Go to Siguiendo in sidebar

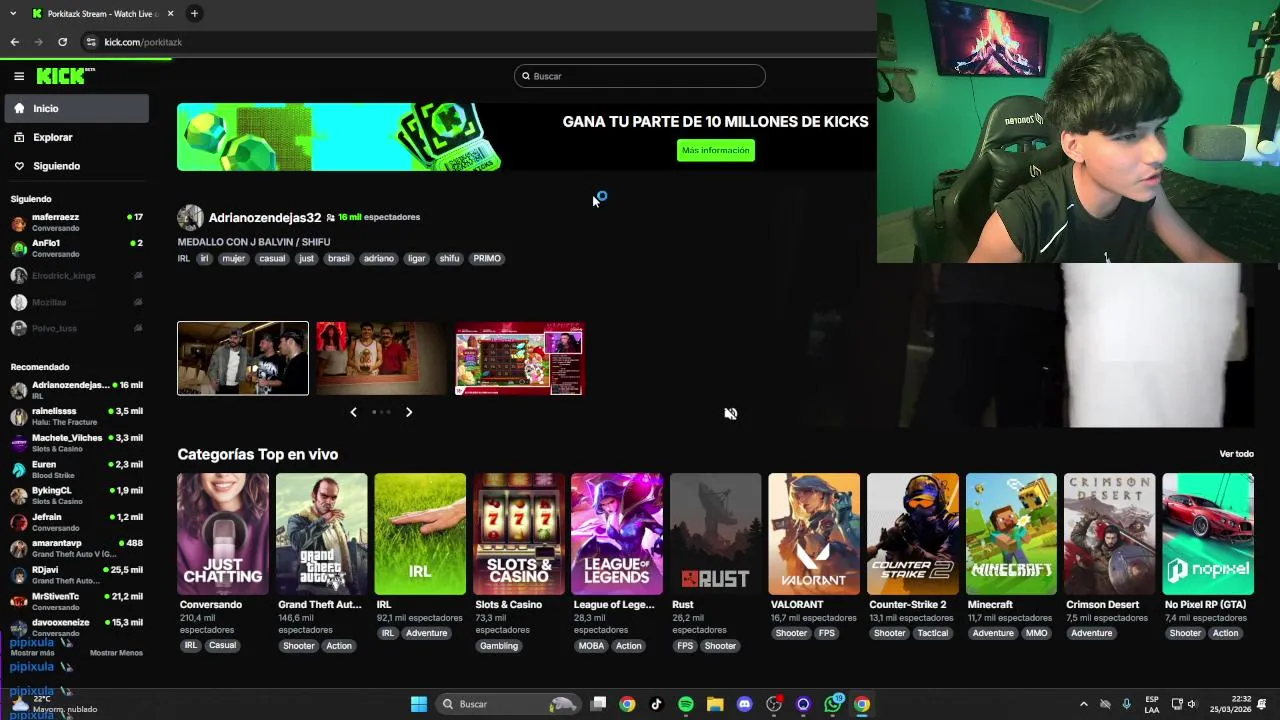(x=76, y=166)
